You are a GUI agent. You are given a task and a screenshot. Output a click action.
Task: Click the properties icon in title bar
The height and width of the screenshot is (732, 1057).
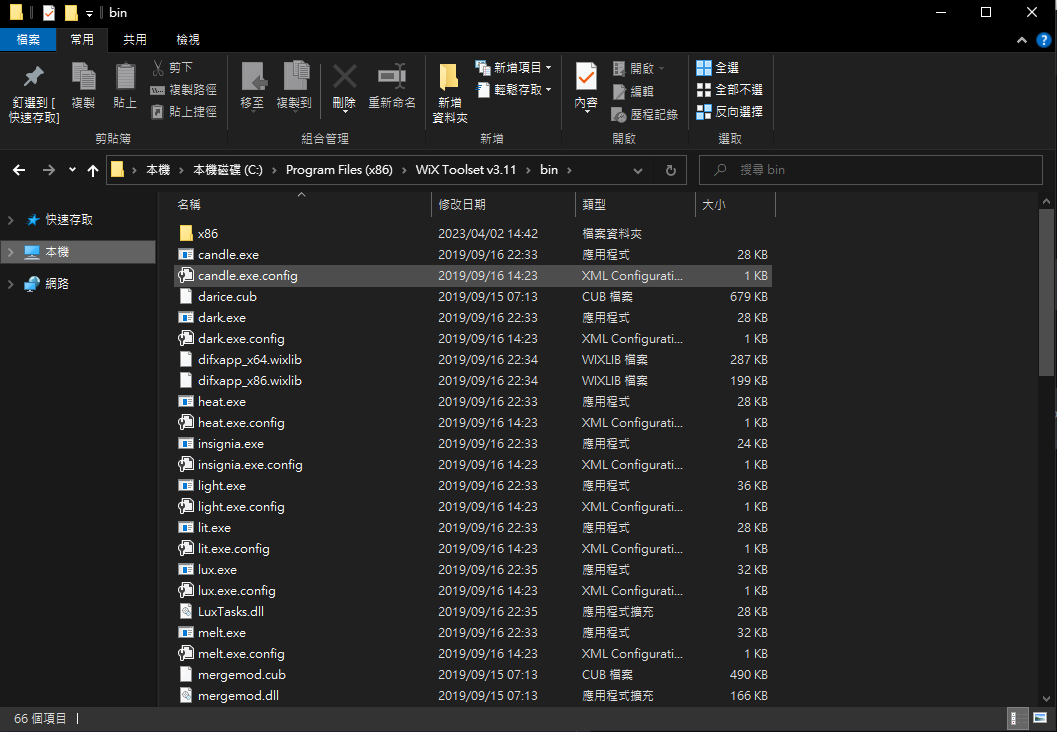[49, 13]
